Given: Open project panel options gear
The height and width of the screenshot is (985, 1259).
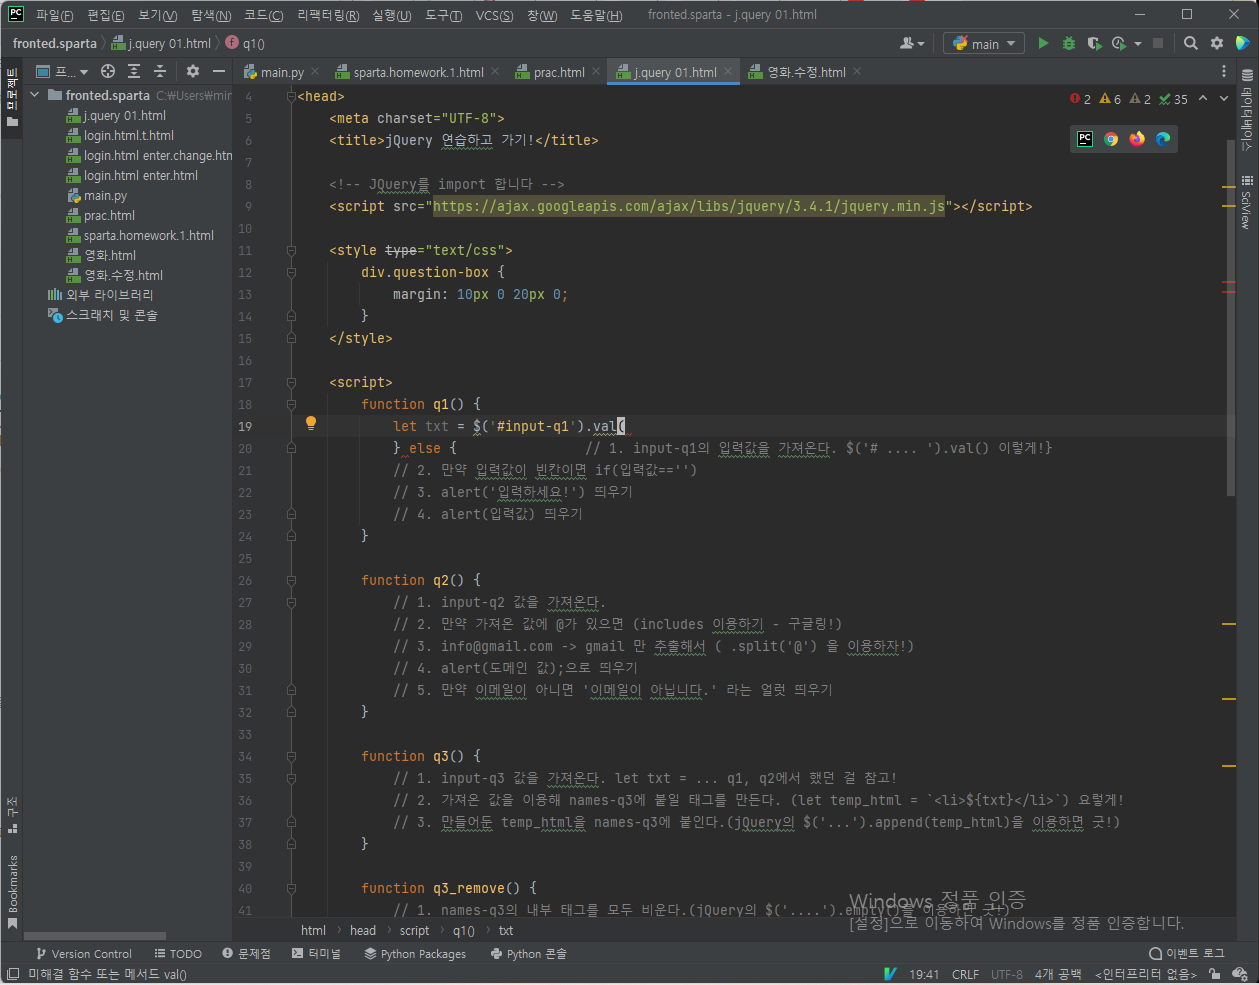Looking at the screenshot, I should pyautogui.click(x=193, y=71).
